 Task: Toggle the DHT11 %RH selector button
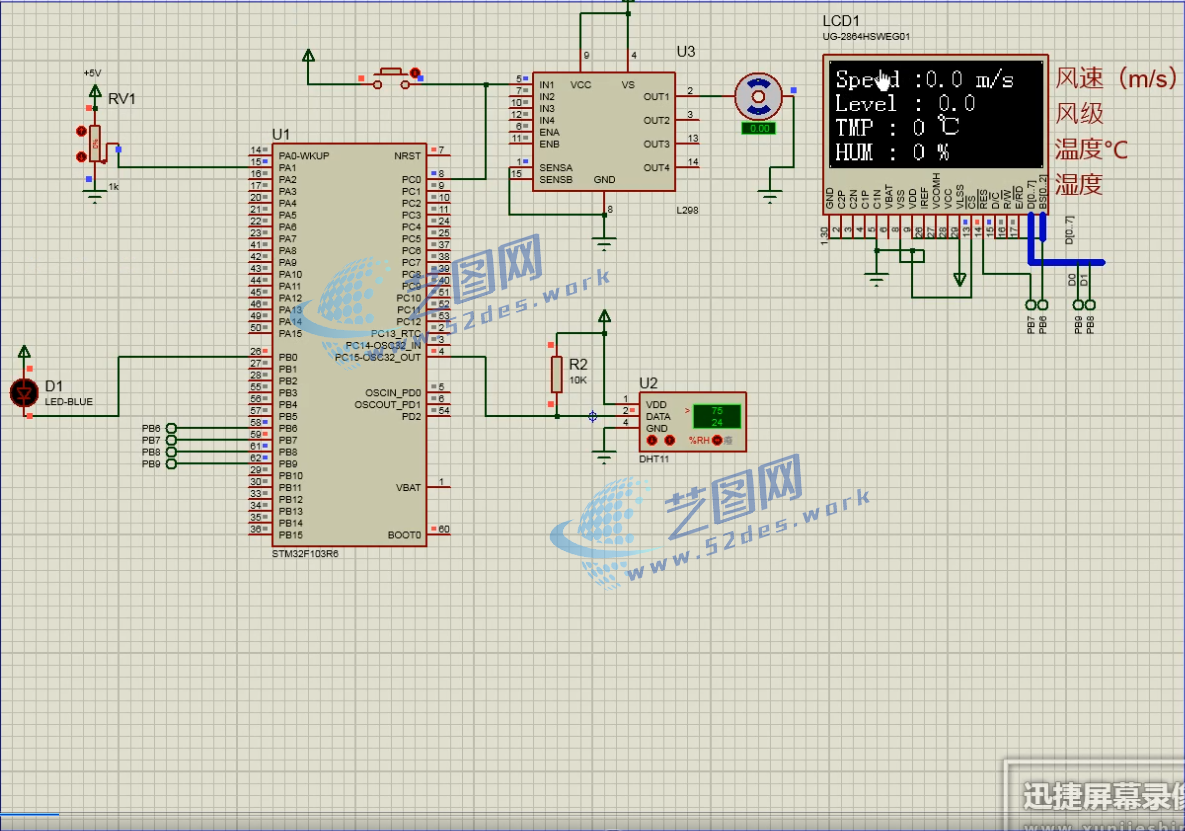coord(716,440)
